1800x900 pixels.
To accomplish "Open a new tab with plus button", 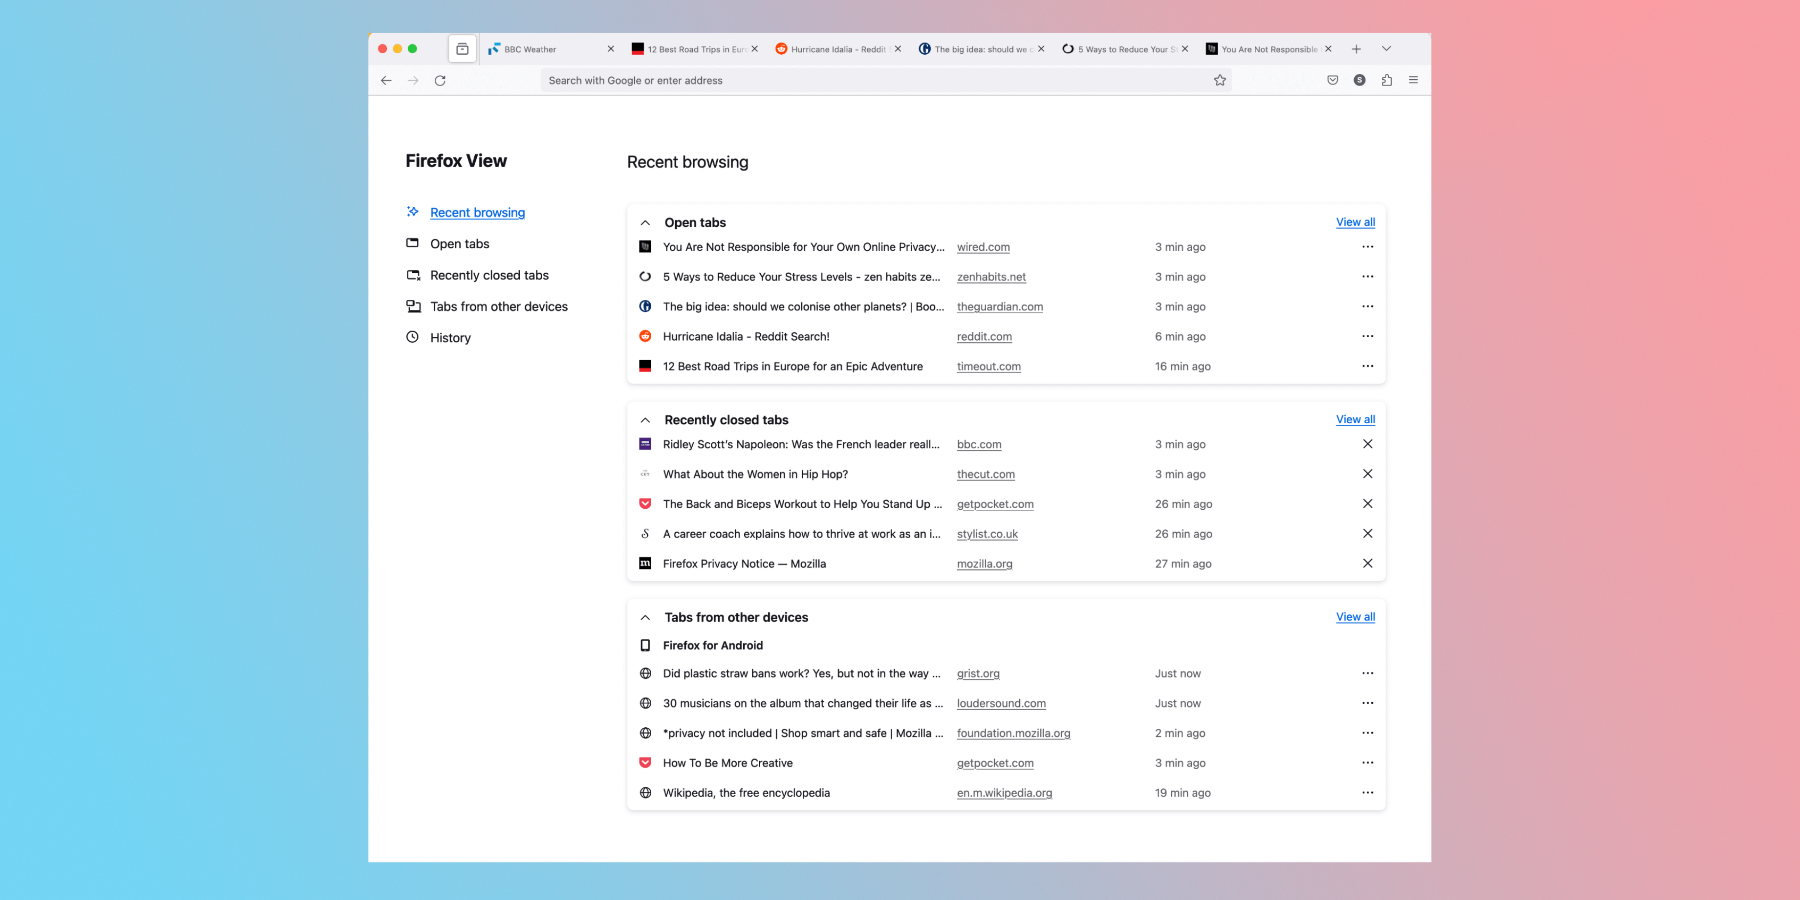I will pyautogui.click(x=1356, y=49).
